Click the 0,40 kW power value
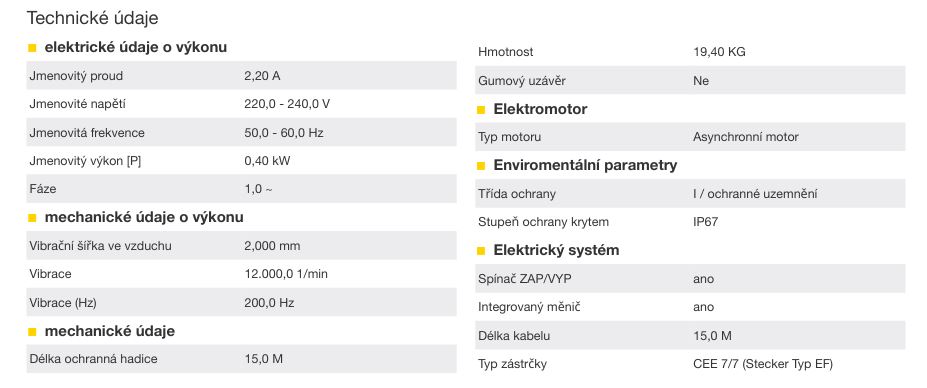This screenshot has height=388, width=927. (x=267, y=161)
